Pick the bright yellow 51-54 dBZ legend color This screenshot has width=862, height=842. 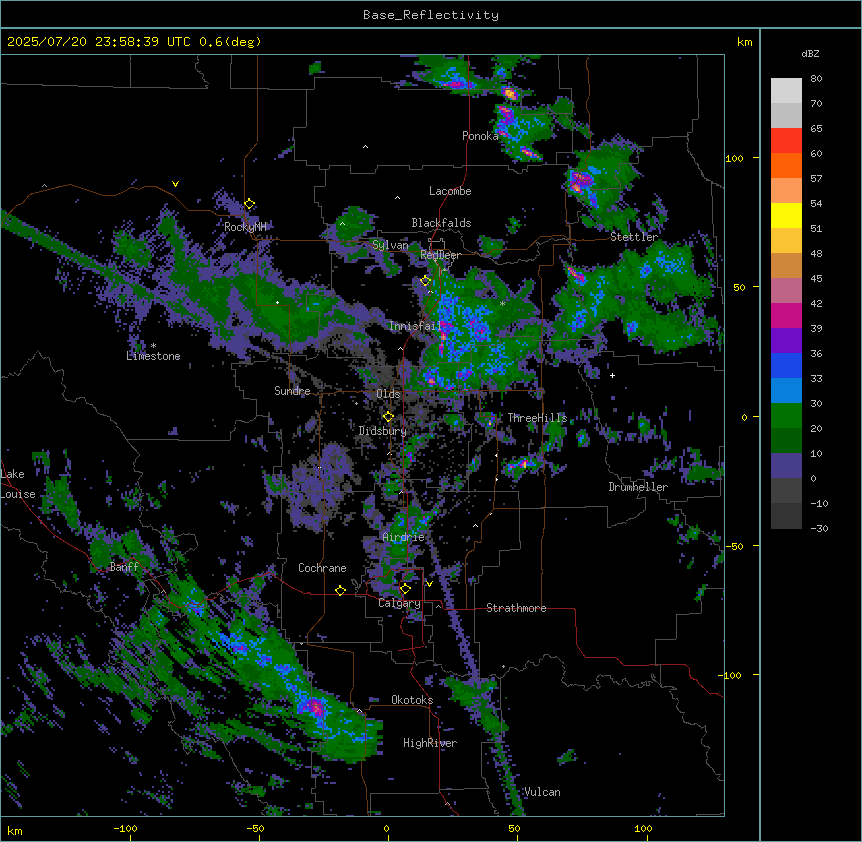coord(786,215)
